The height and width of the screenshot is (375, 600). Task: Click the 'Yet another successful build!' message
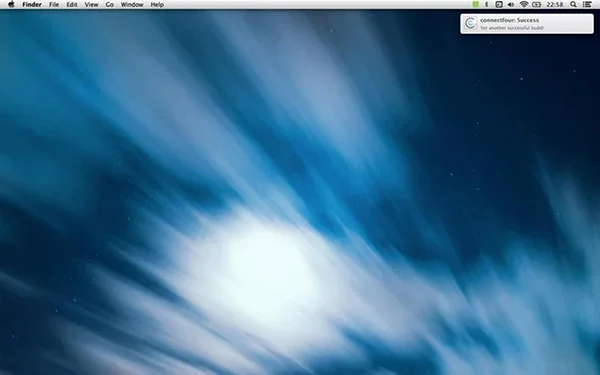click(512, 28)
